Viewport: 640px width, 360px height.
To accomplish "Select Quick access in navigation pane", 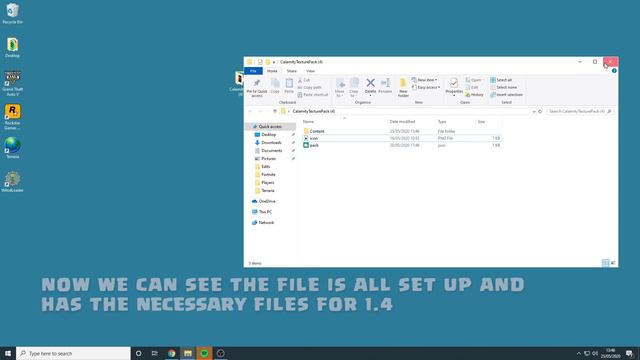I will [x=270, y=127].
